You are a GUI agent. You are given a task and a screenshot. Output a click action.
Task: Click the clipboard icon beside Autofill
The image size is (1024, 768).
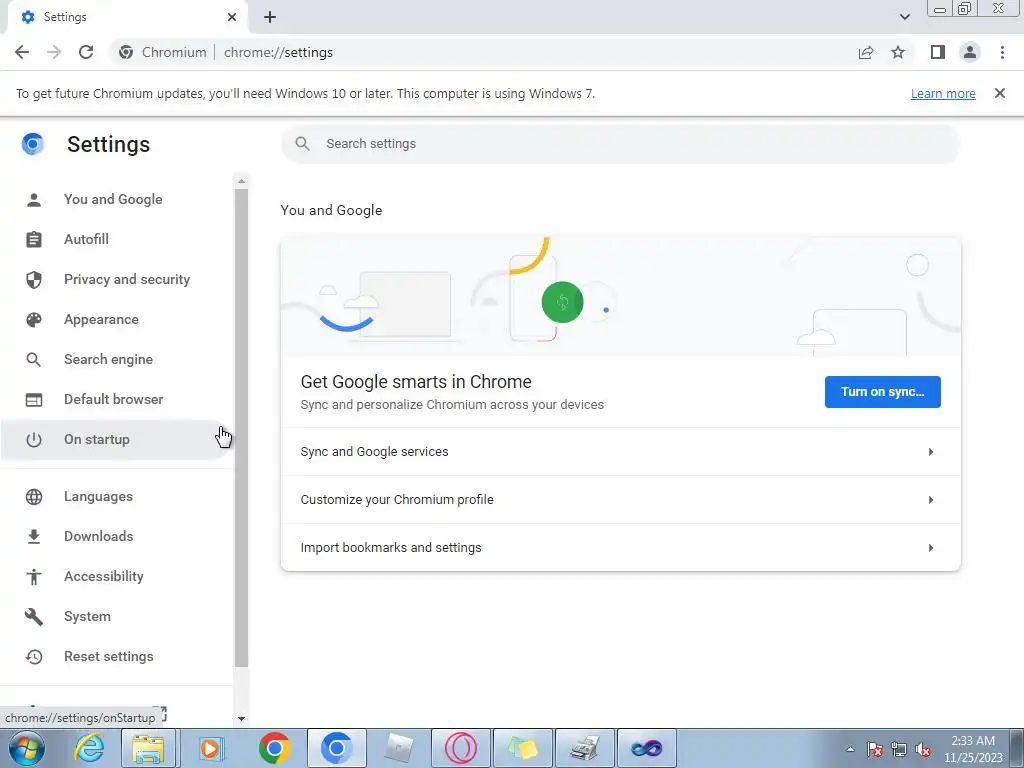point(34,239)
